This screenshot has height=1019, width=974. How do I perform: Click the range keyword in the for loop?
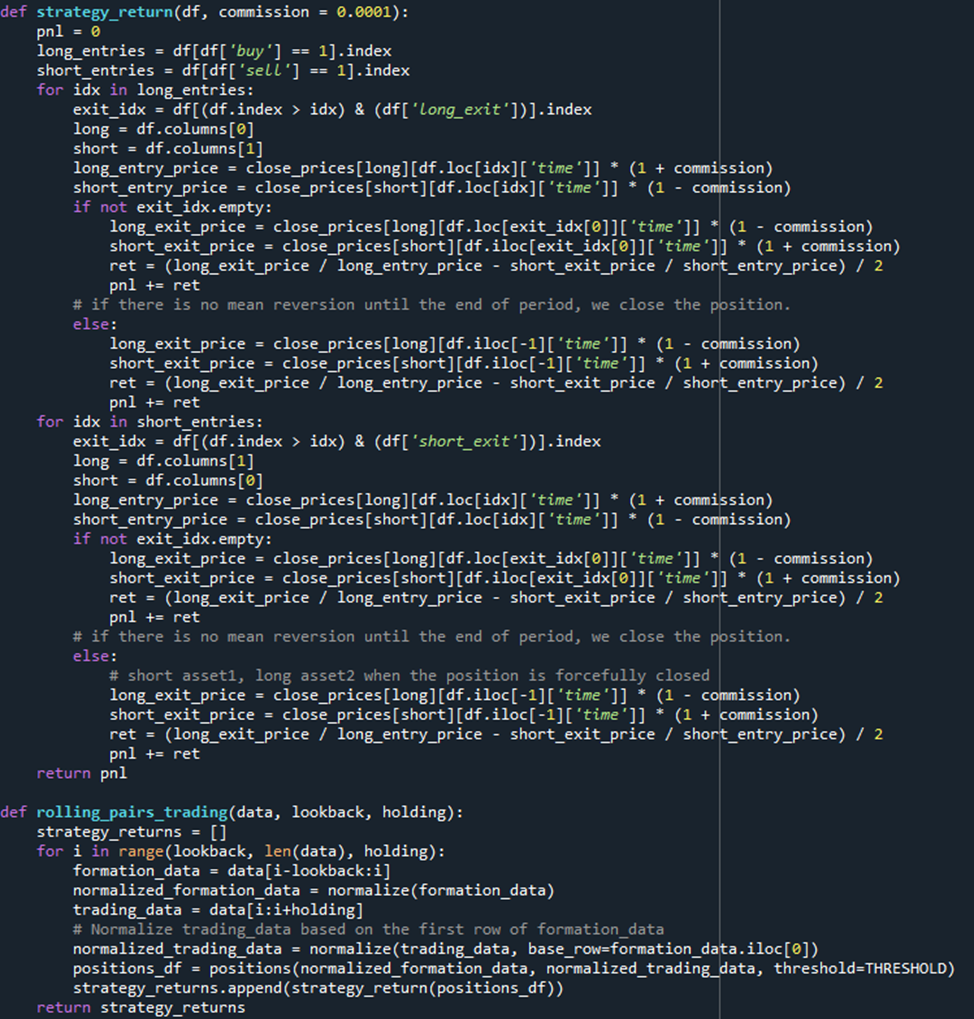[141, 851]
